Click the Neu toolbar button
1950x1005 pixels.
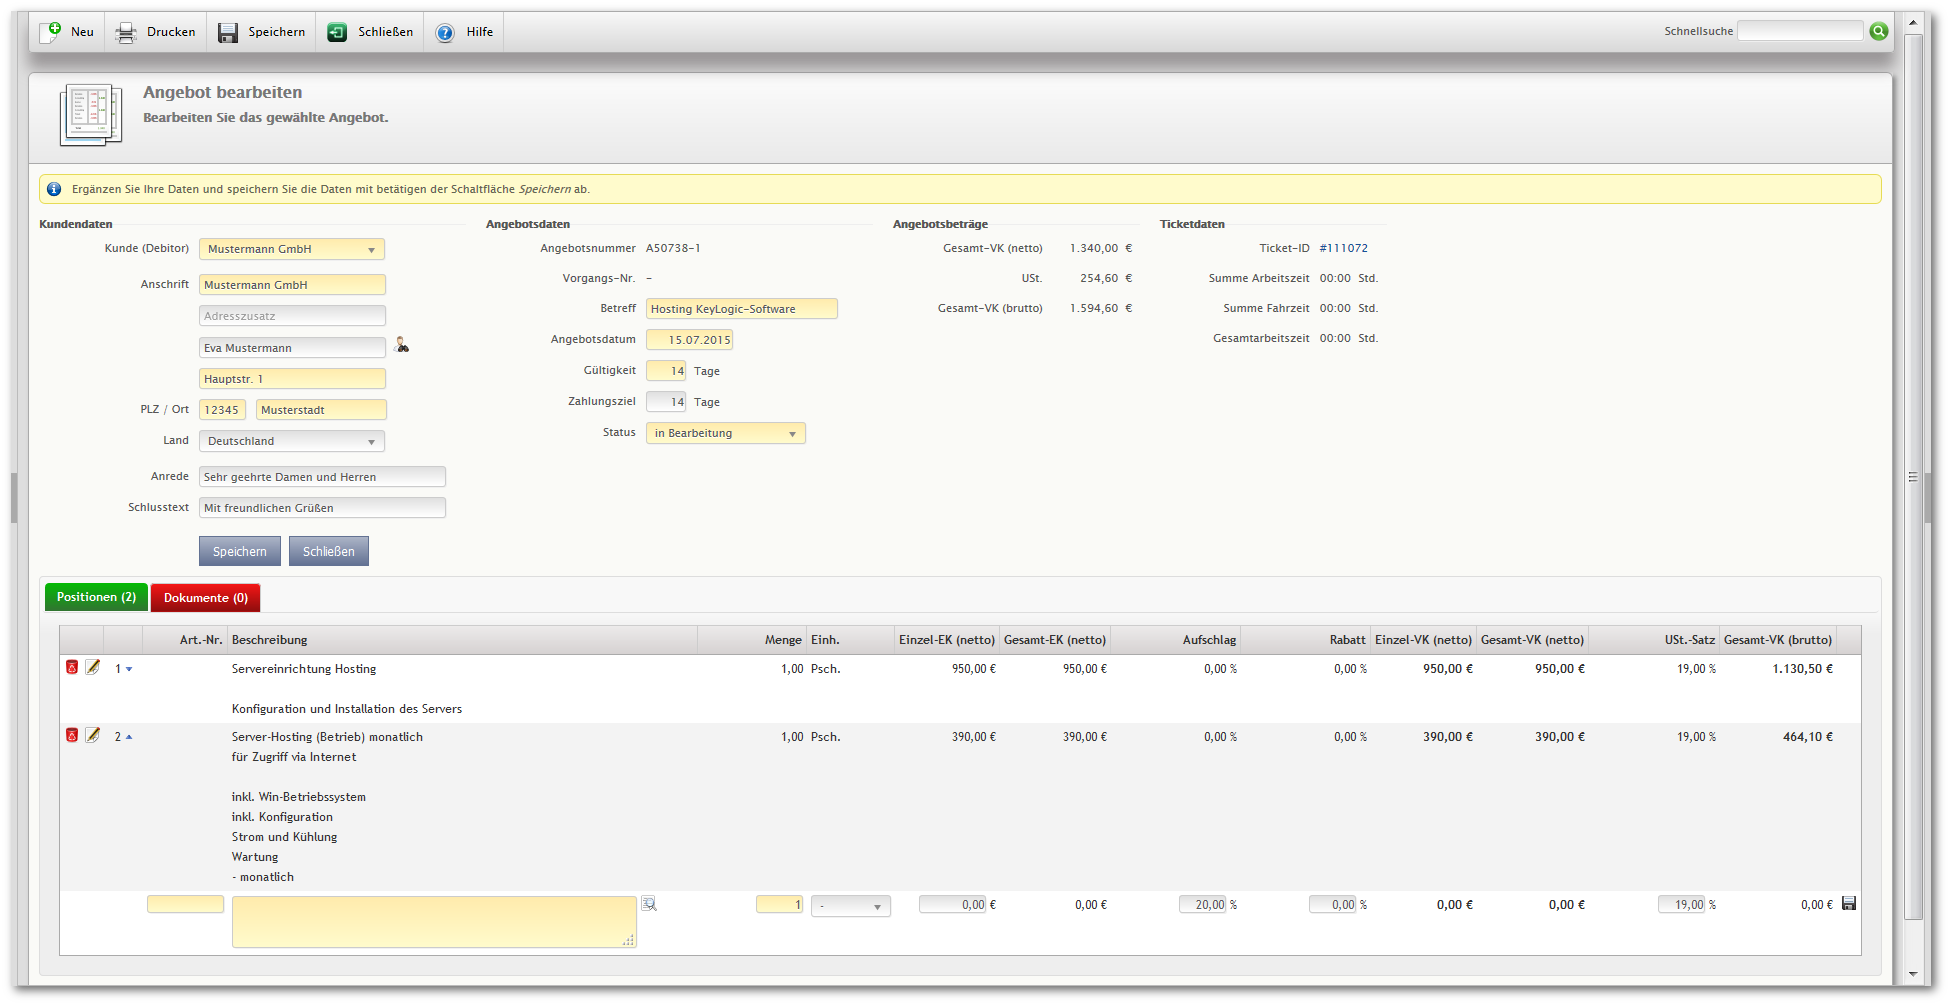pyautogui.click(x=67, y=32)
